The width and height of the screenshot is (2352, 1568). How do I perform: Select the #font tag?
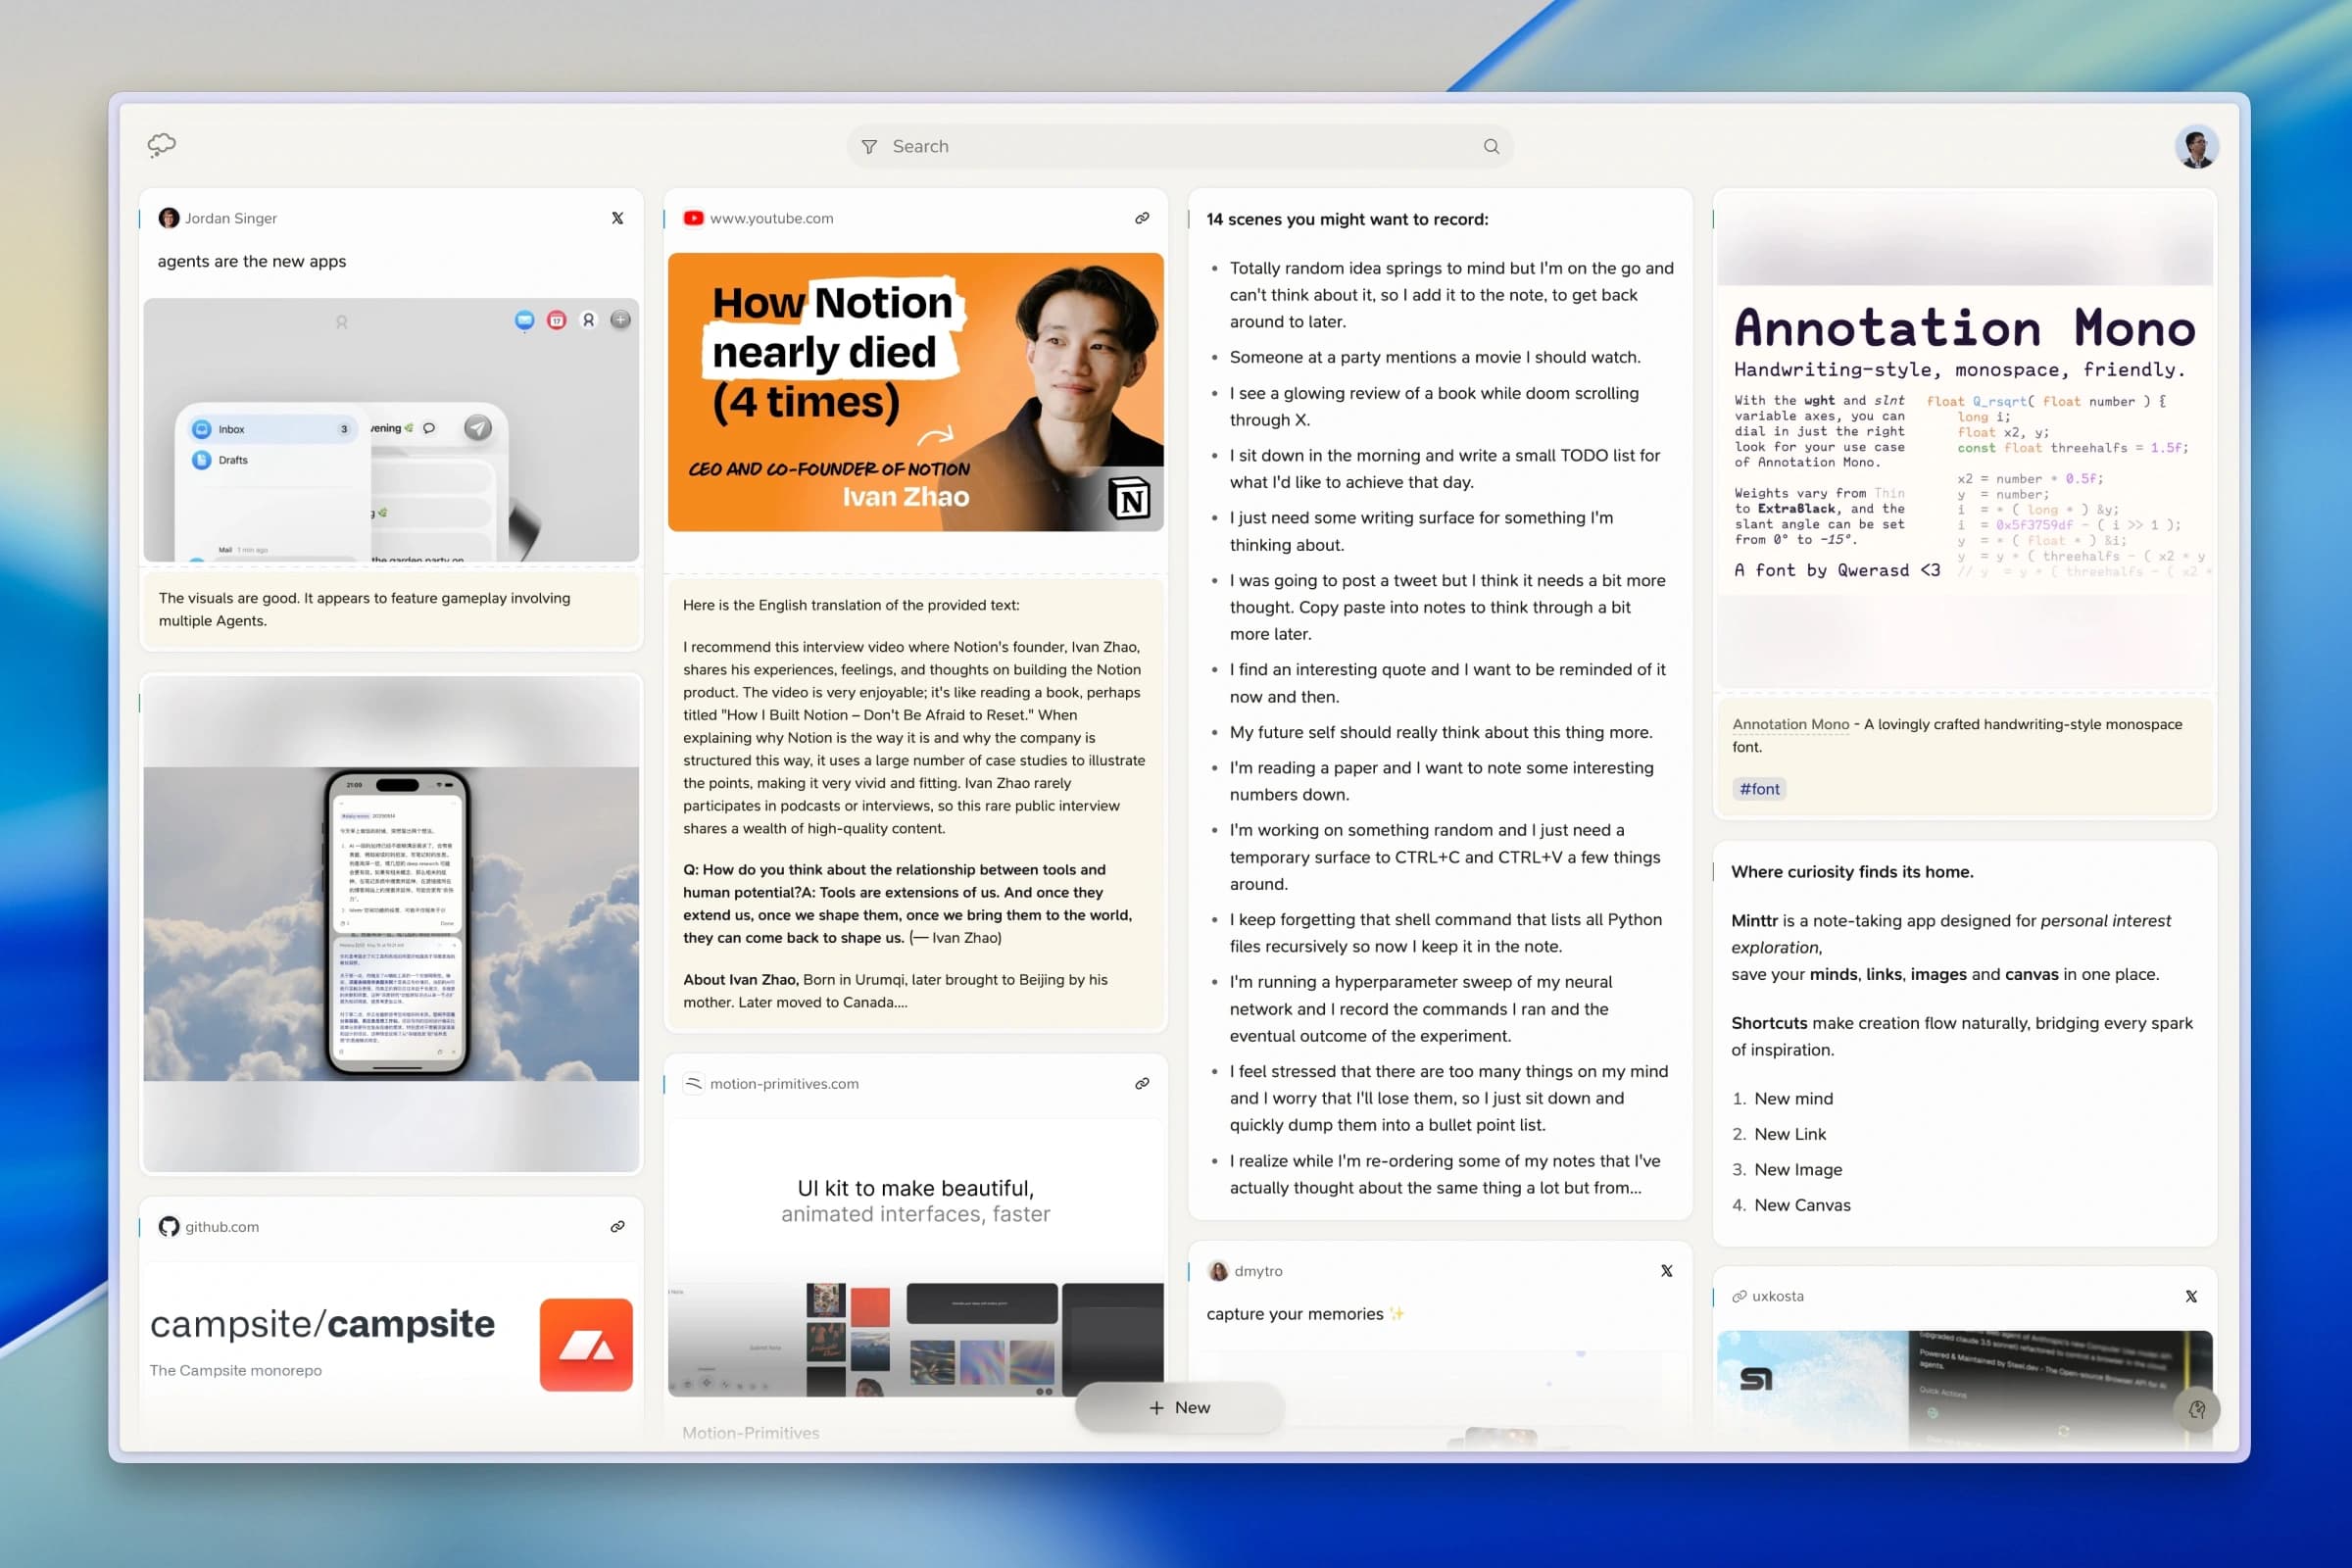1759,789
